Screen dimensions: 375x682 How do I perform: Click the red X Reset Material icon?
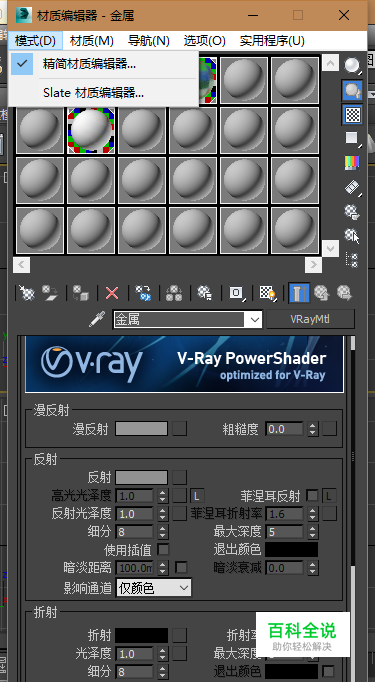tap(112, 293)
